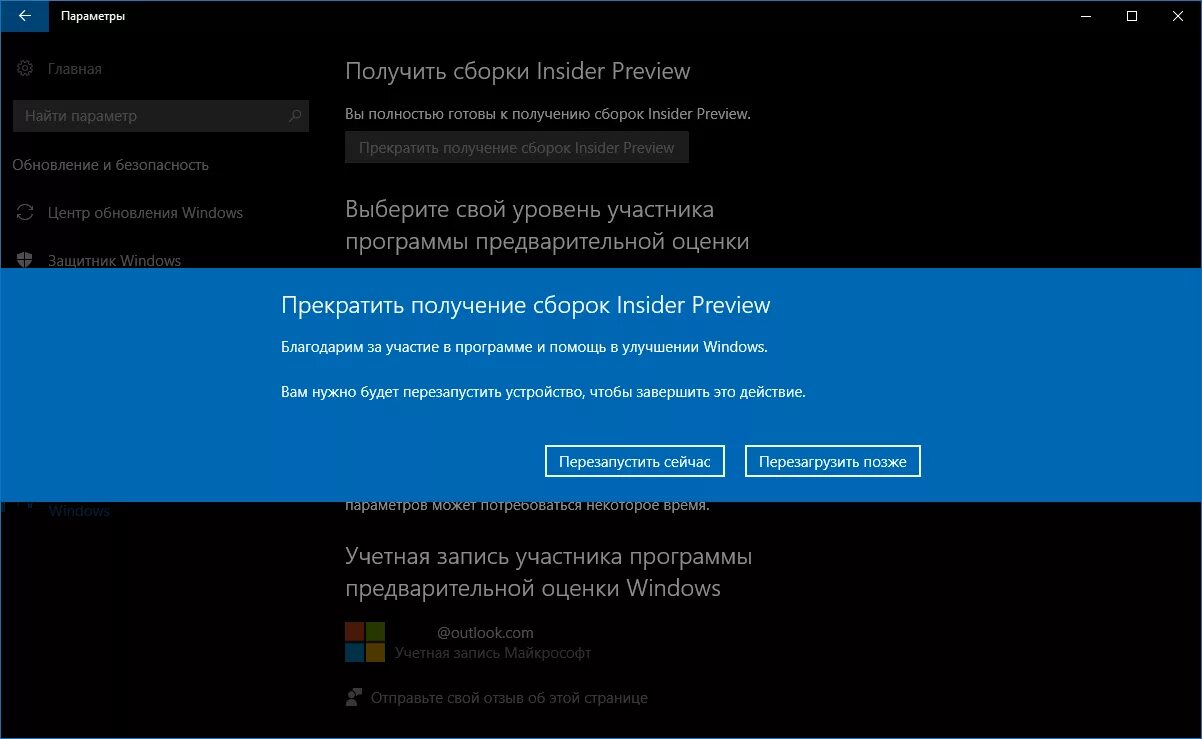Close the Параметры window

(1178, 16)
